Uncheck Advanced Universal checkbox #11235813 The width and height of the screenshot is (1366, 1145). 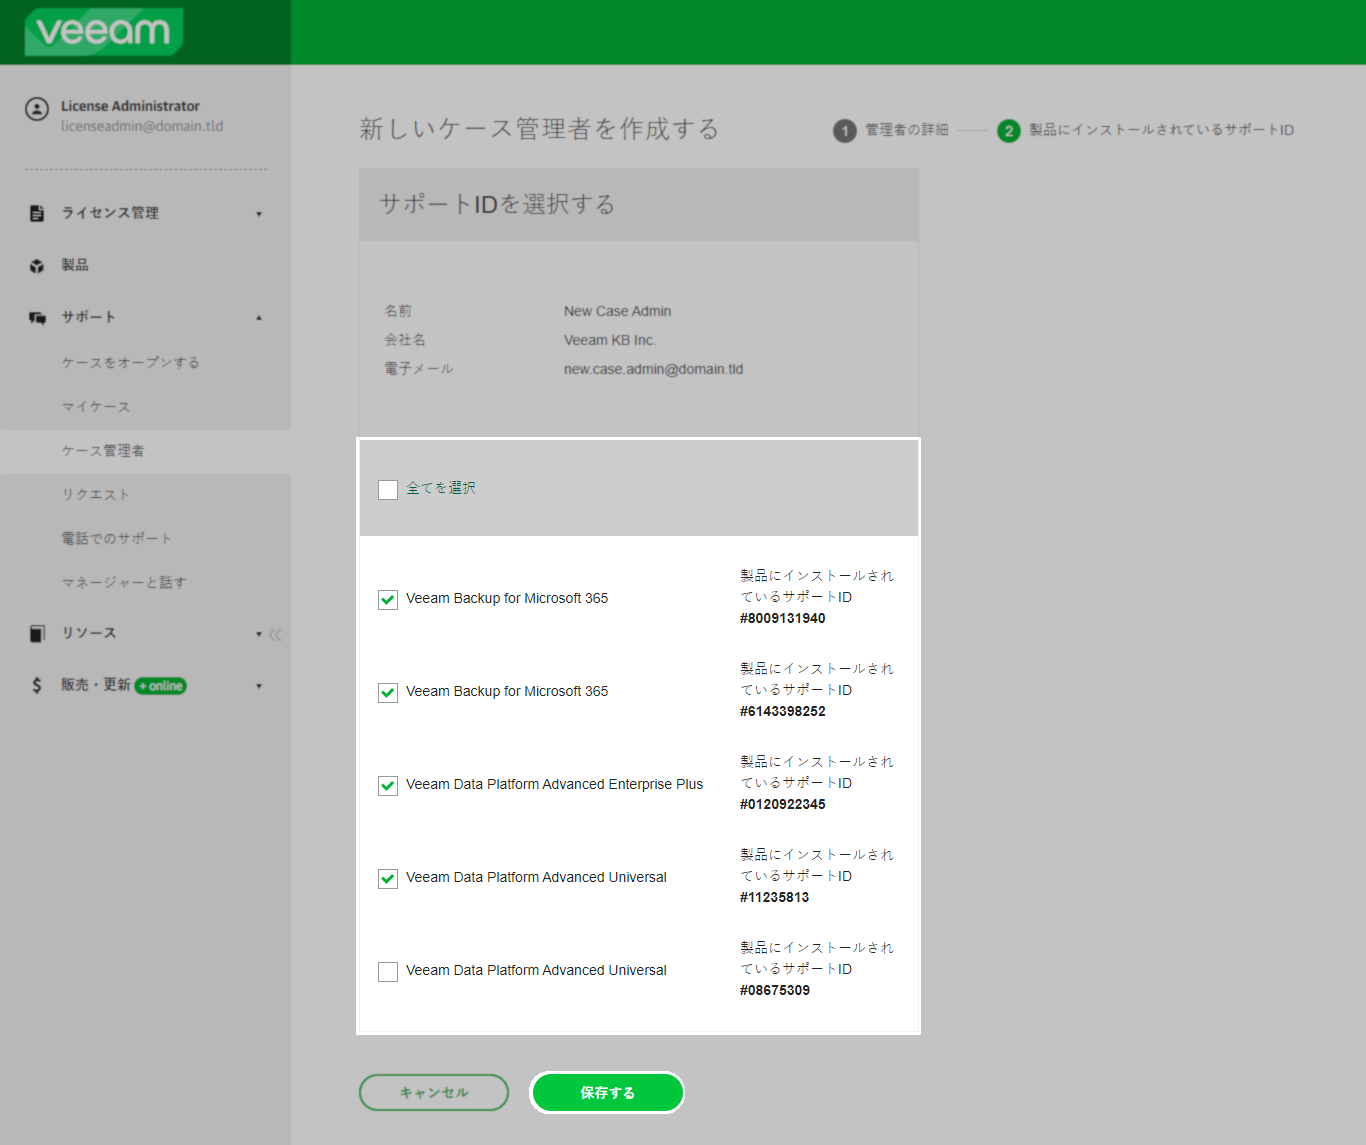coord(388,879)
